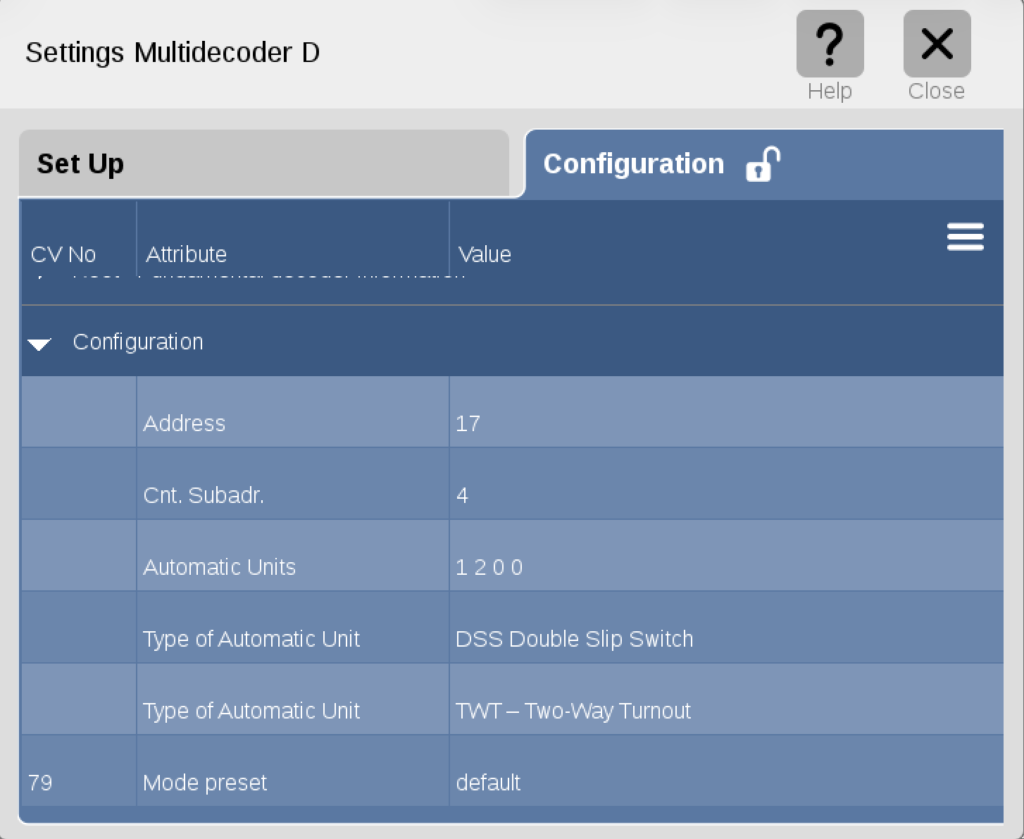Click the Automatic Units value 1 2 0 0

489,567
